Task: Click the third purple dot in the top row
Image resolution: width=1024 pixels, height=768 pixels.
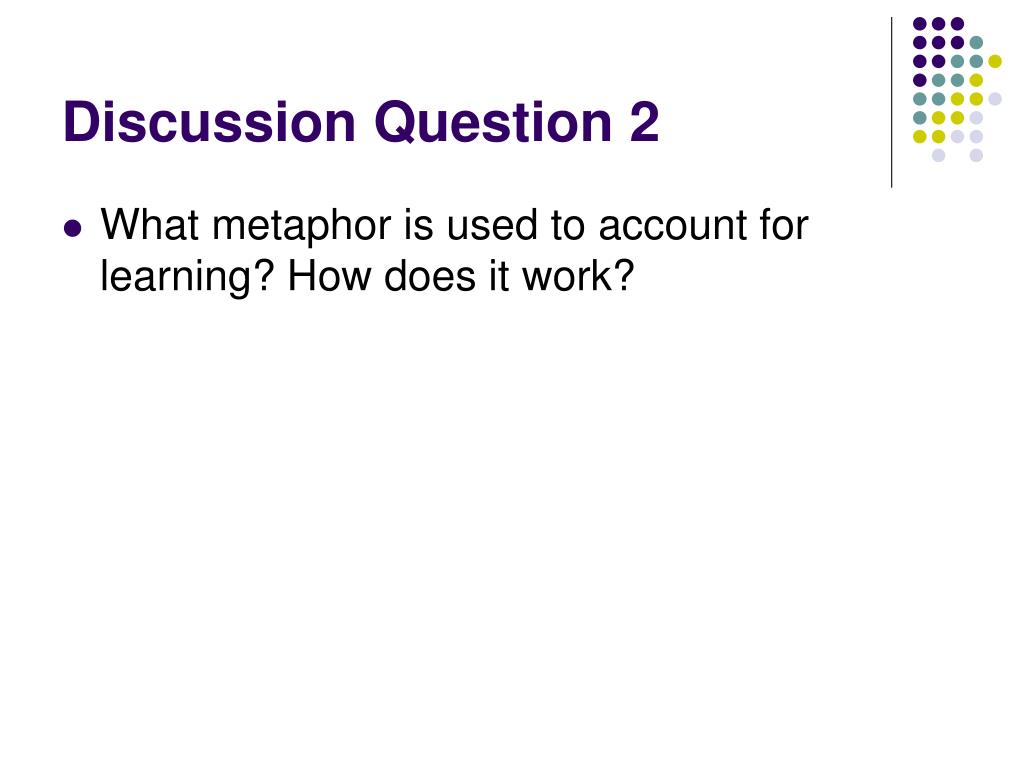Action: 957,24
